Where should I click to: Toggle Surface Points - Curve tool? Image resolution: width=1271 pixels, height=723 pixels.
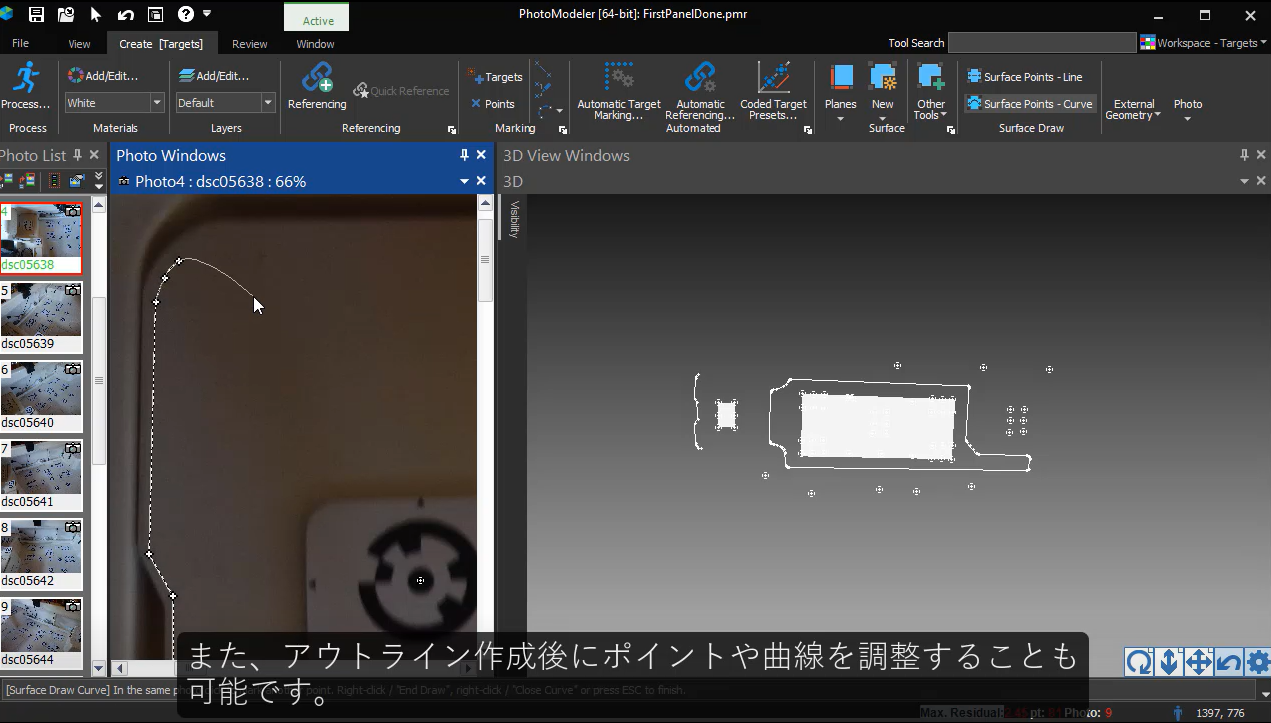pyautogui.click(x=1030, y=104)
